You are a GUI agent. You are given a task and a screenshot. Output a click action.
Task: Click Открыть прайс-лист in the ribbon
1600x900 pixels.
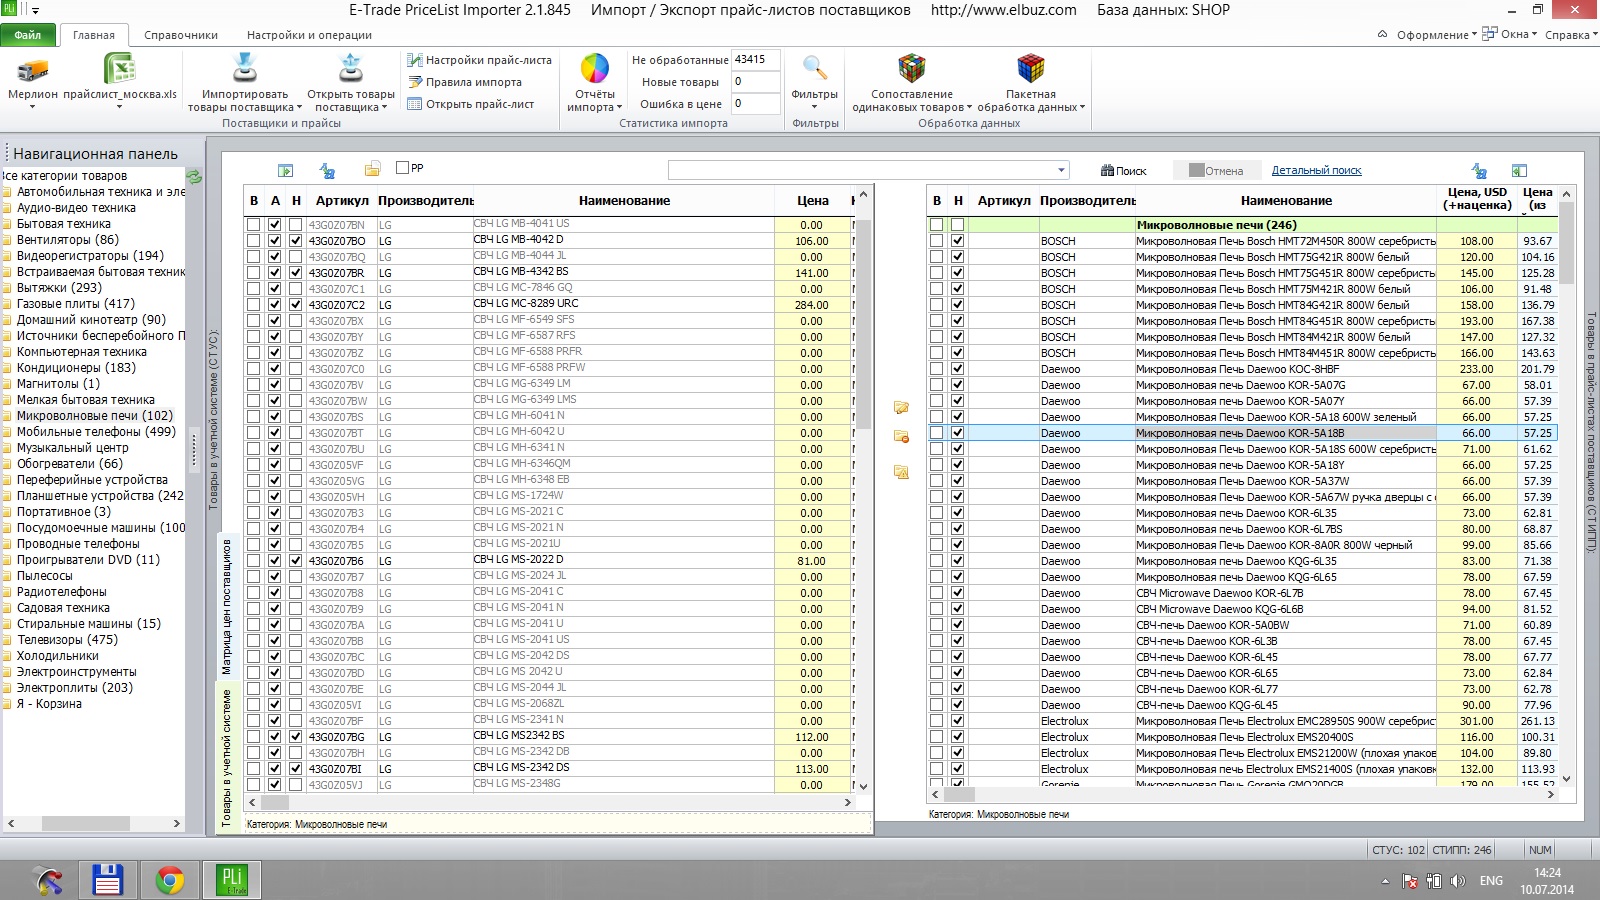click(470, 104)
